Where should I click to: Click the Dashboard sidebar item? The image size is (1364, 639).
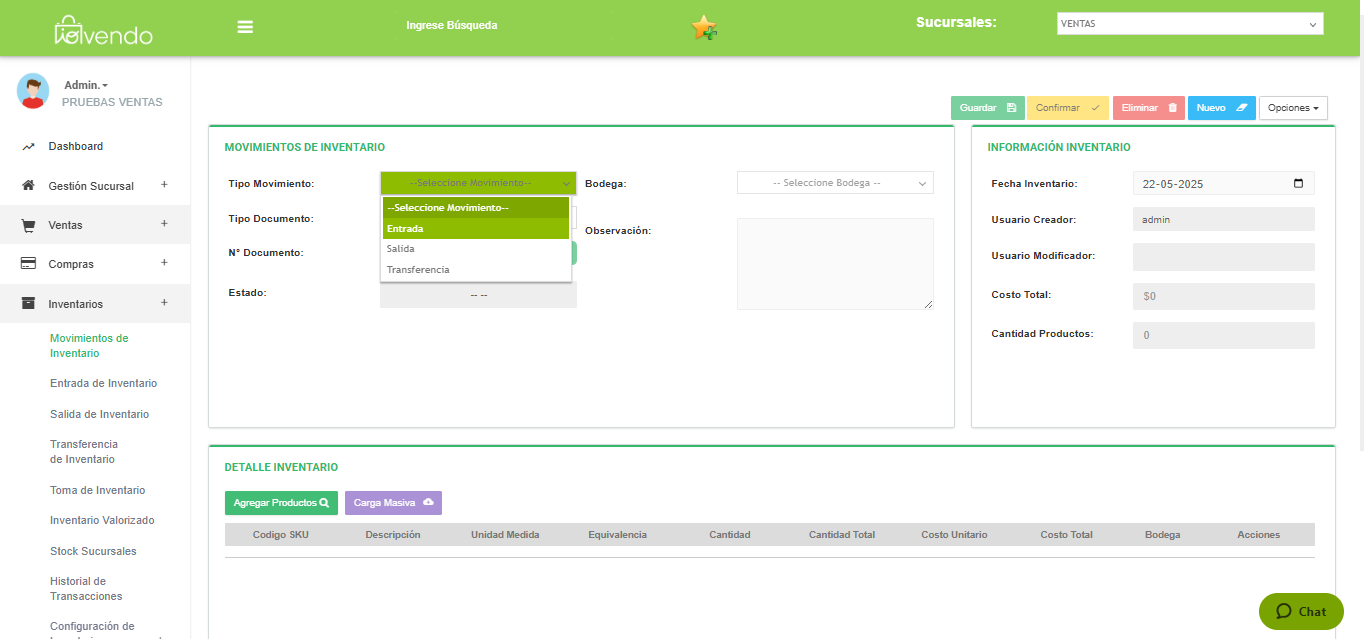pos(75,146)
